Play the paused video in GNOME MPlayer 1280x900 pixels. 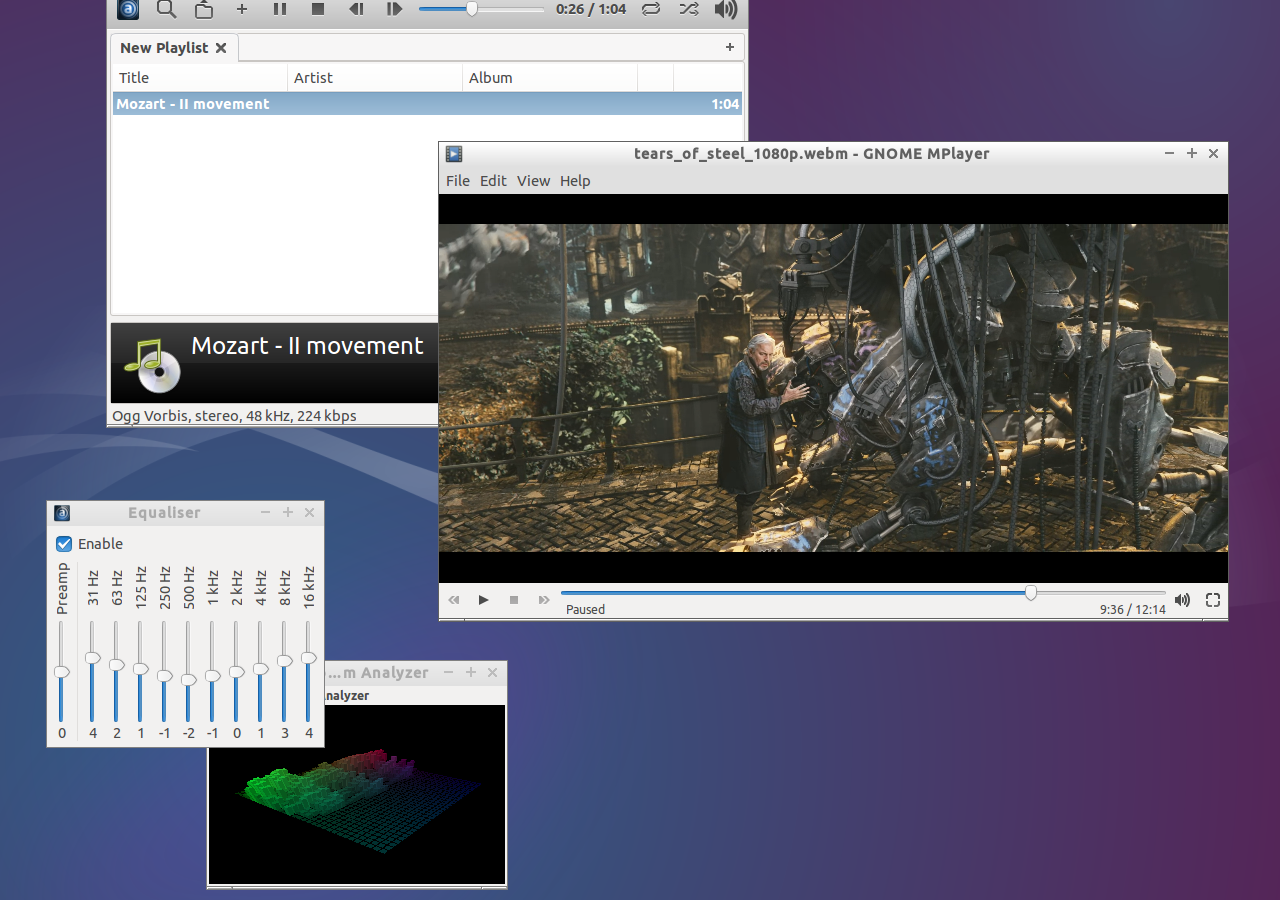click(x=484, y=600)
